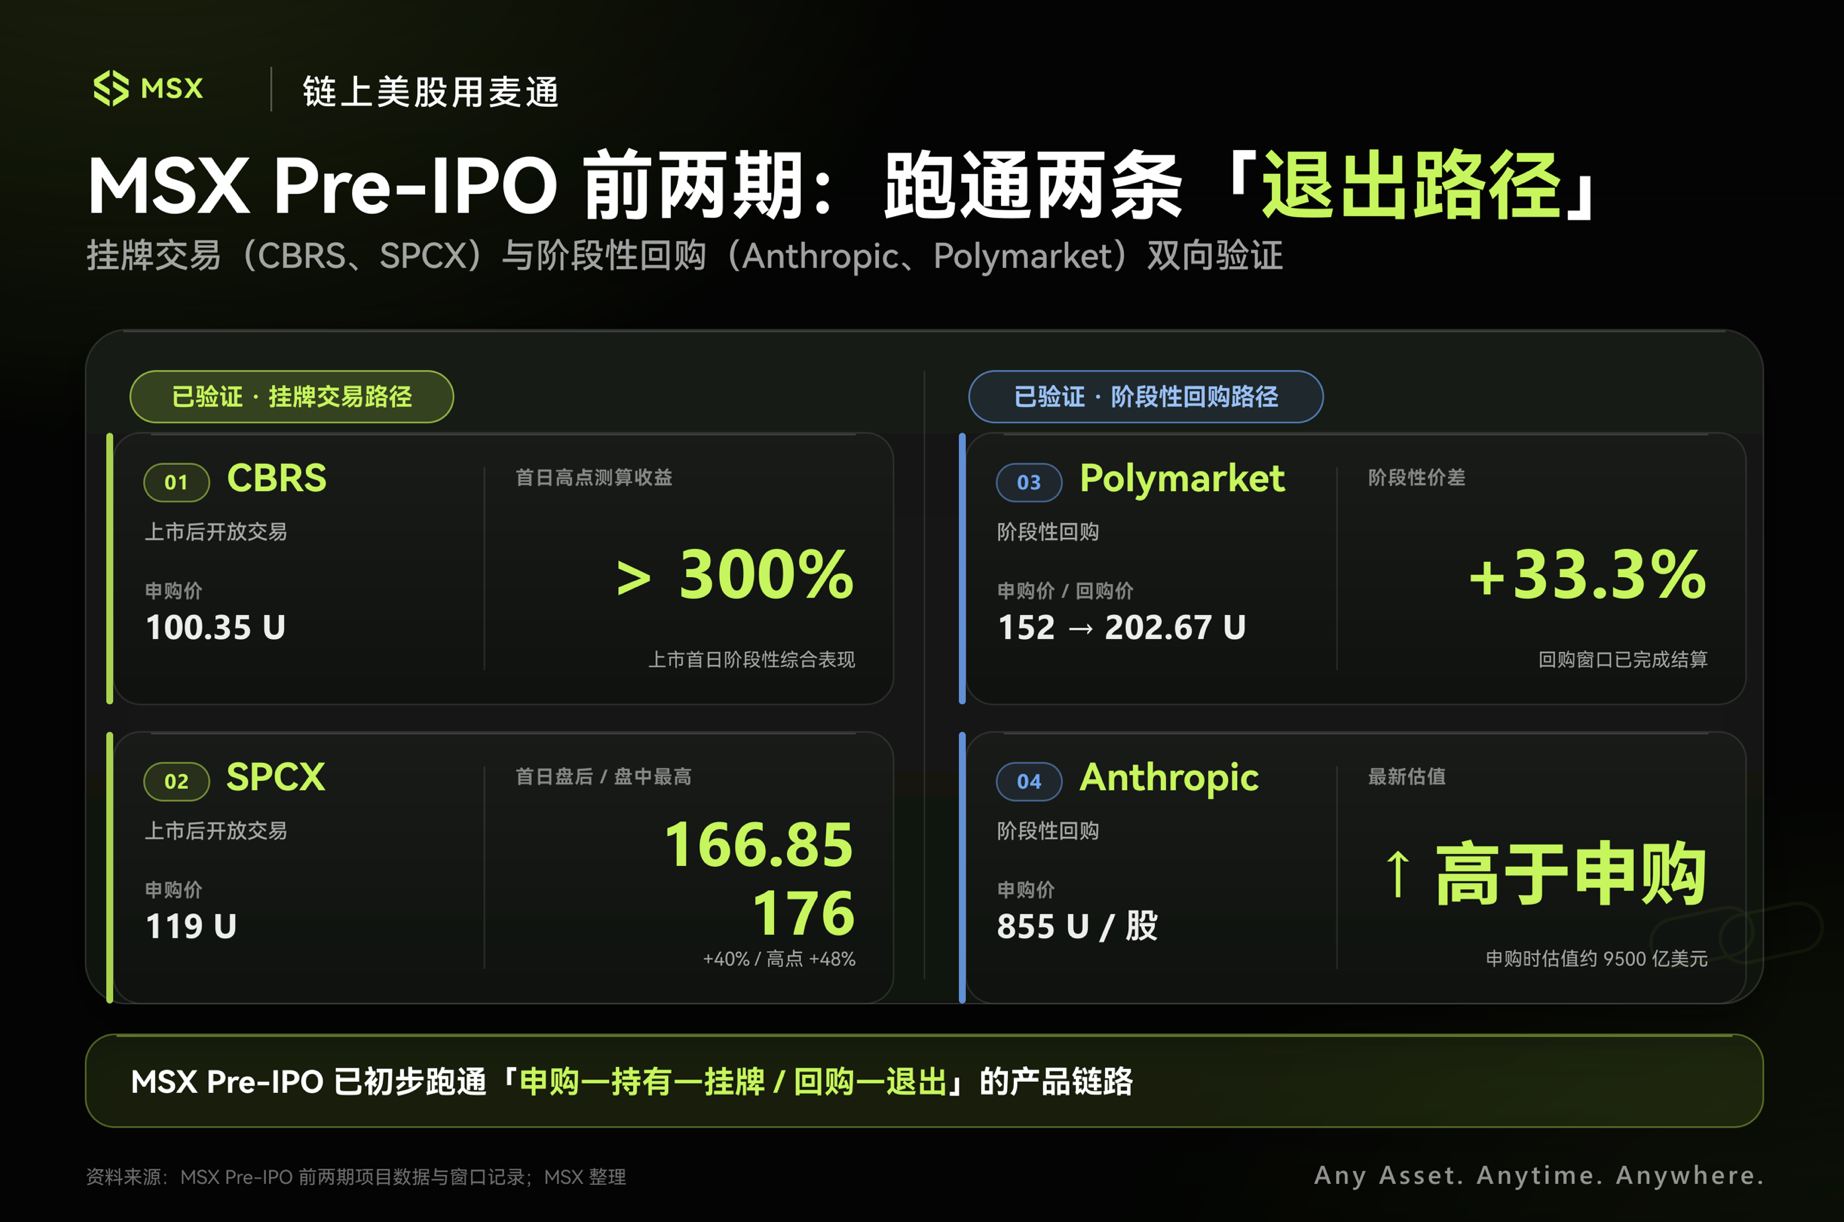
Task: Click the Anthropic price "855 U / 股"
Action: (x=1078, y=926)
